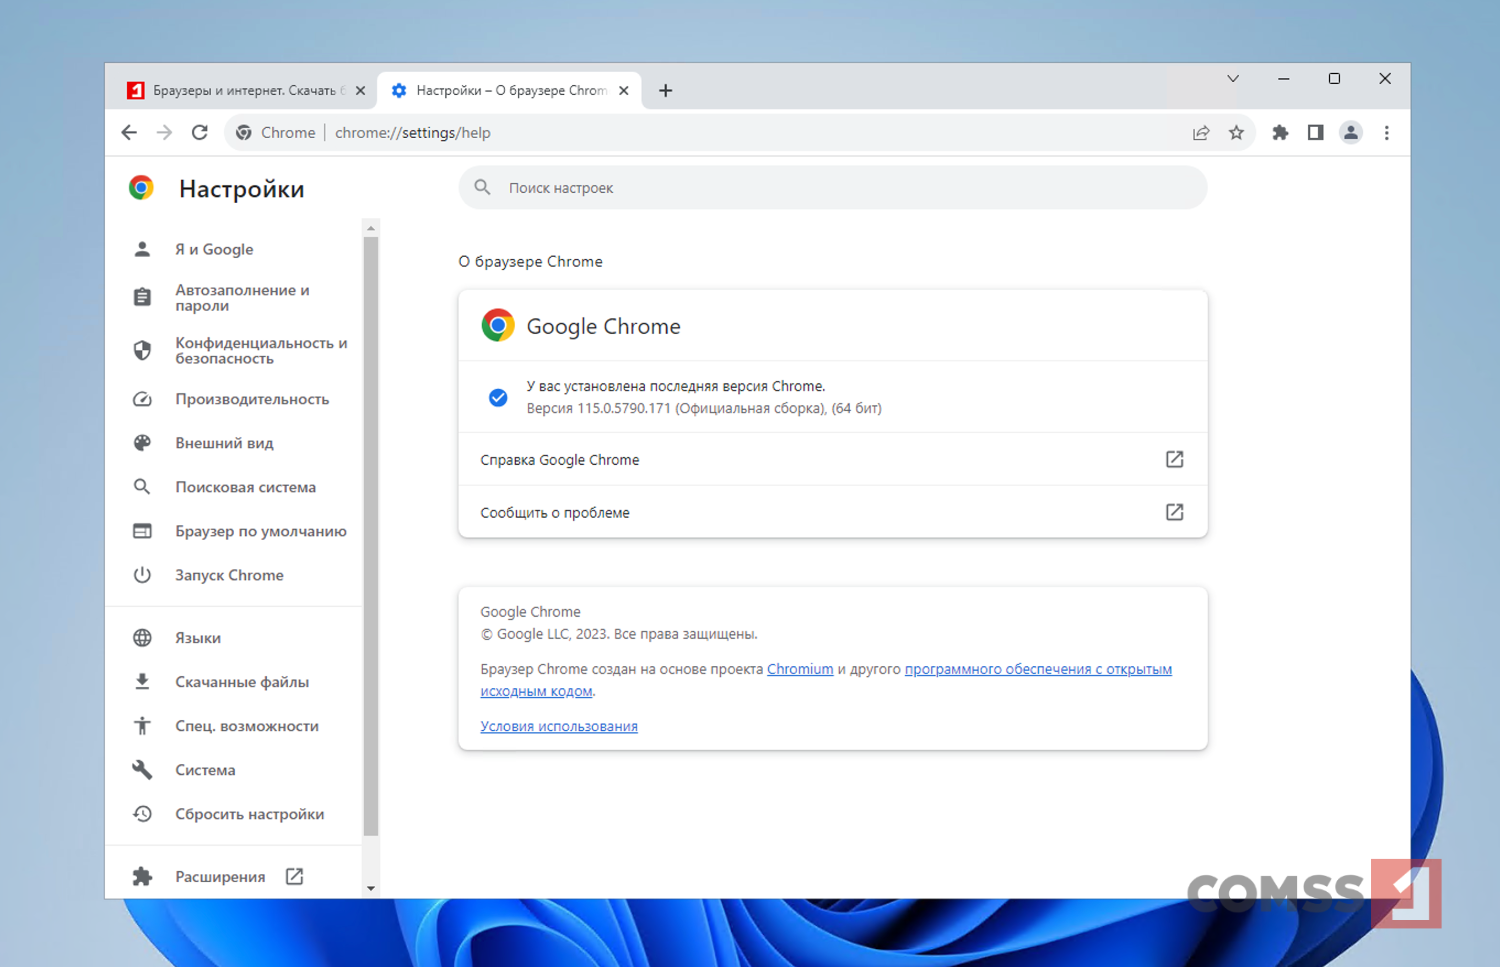1500x967 pixels.
Task: Click the person icon beside Я и Google
Action: [142, 249]
